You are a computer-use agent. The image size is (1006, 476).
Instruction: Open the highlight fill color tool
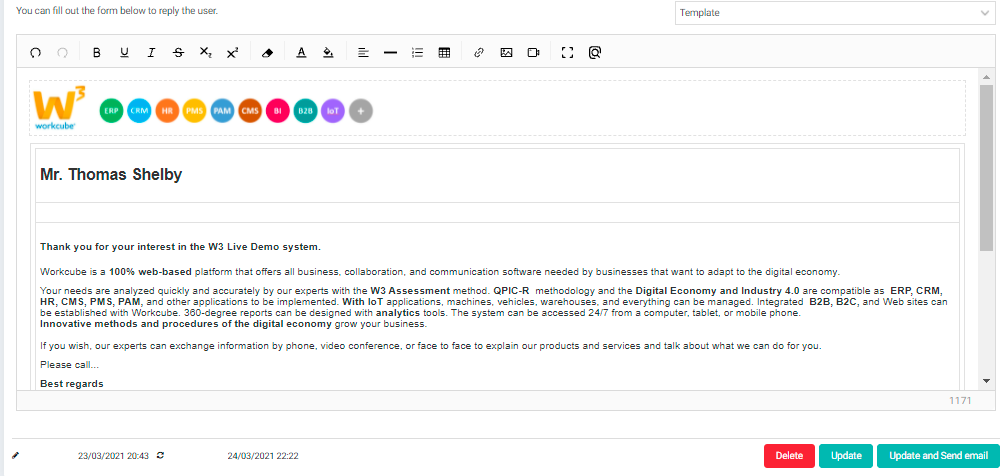328,53
